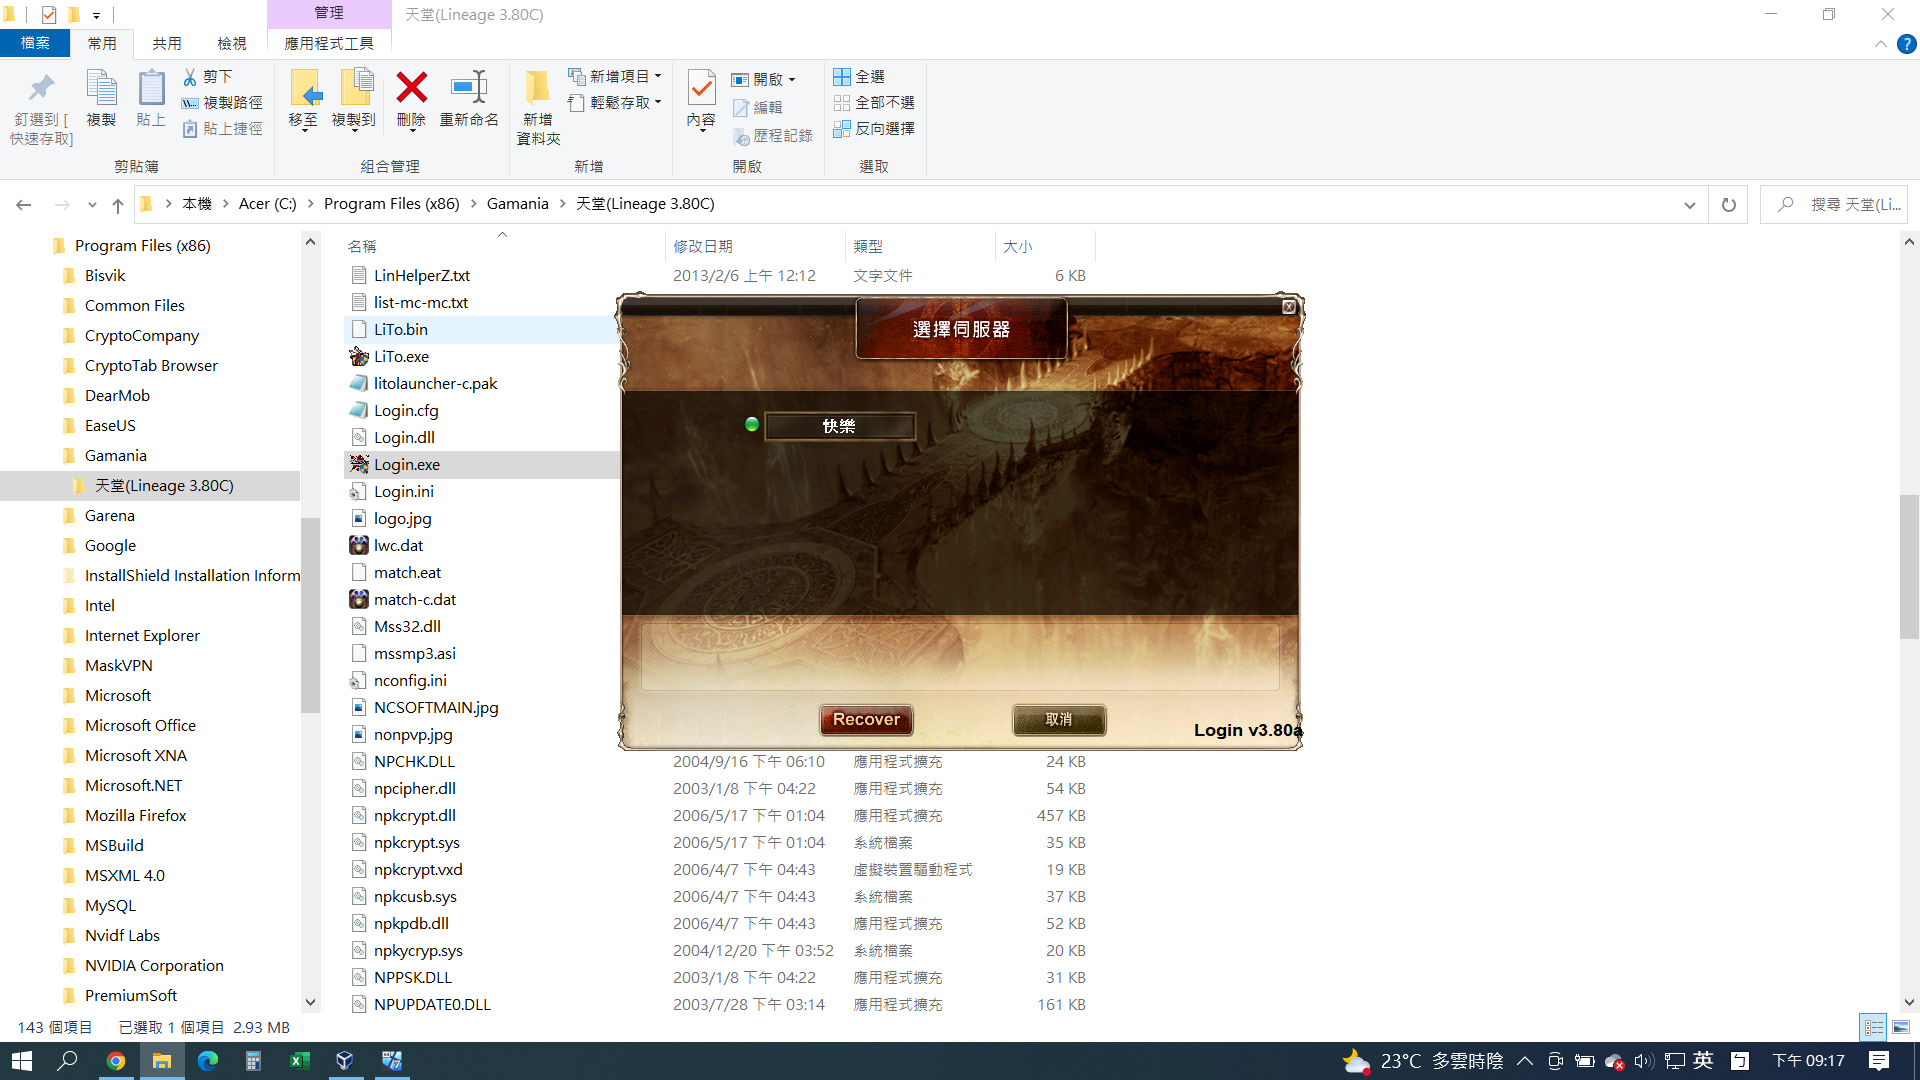This screenshot has width=1920, height=1080.
Task: Click the History (歷程記錄) ribbon item
Action: tap(773, 136)
